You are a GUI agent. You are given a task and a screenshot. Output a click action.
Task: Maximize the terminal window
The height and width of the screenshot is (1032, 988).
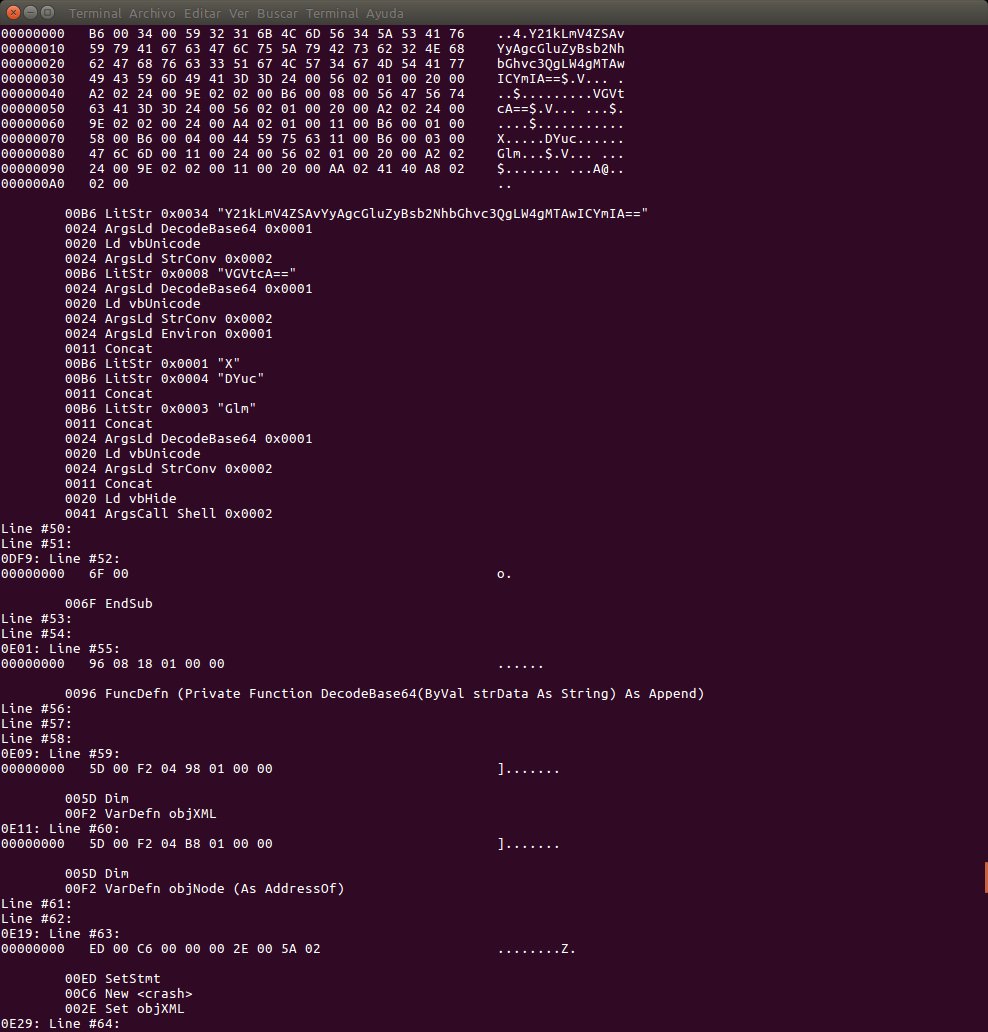pyautogui.click(x=47, y=12)
